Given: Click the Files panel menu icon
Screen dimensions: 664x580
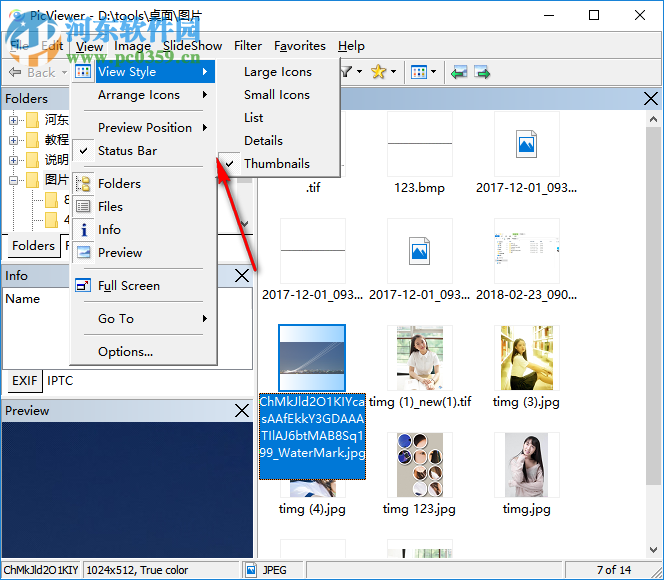Looking at the screenshot, I should [83, 206].
